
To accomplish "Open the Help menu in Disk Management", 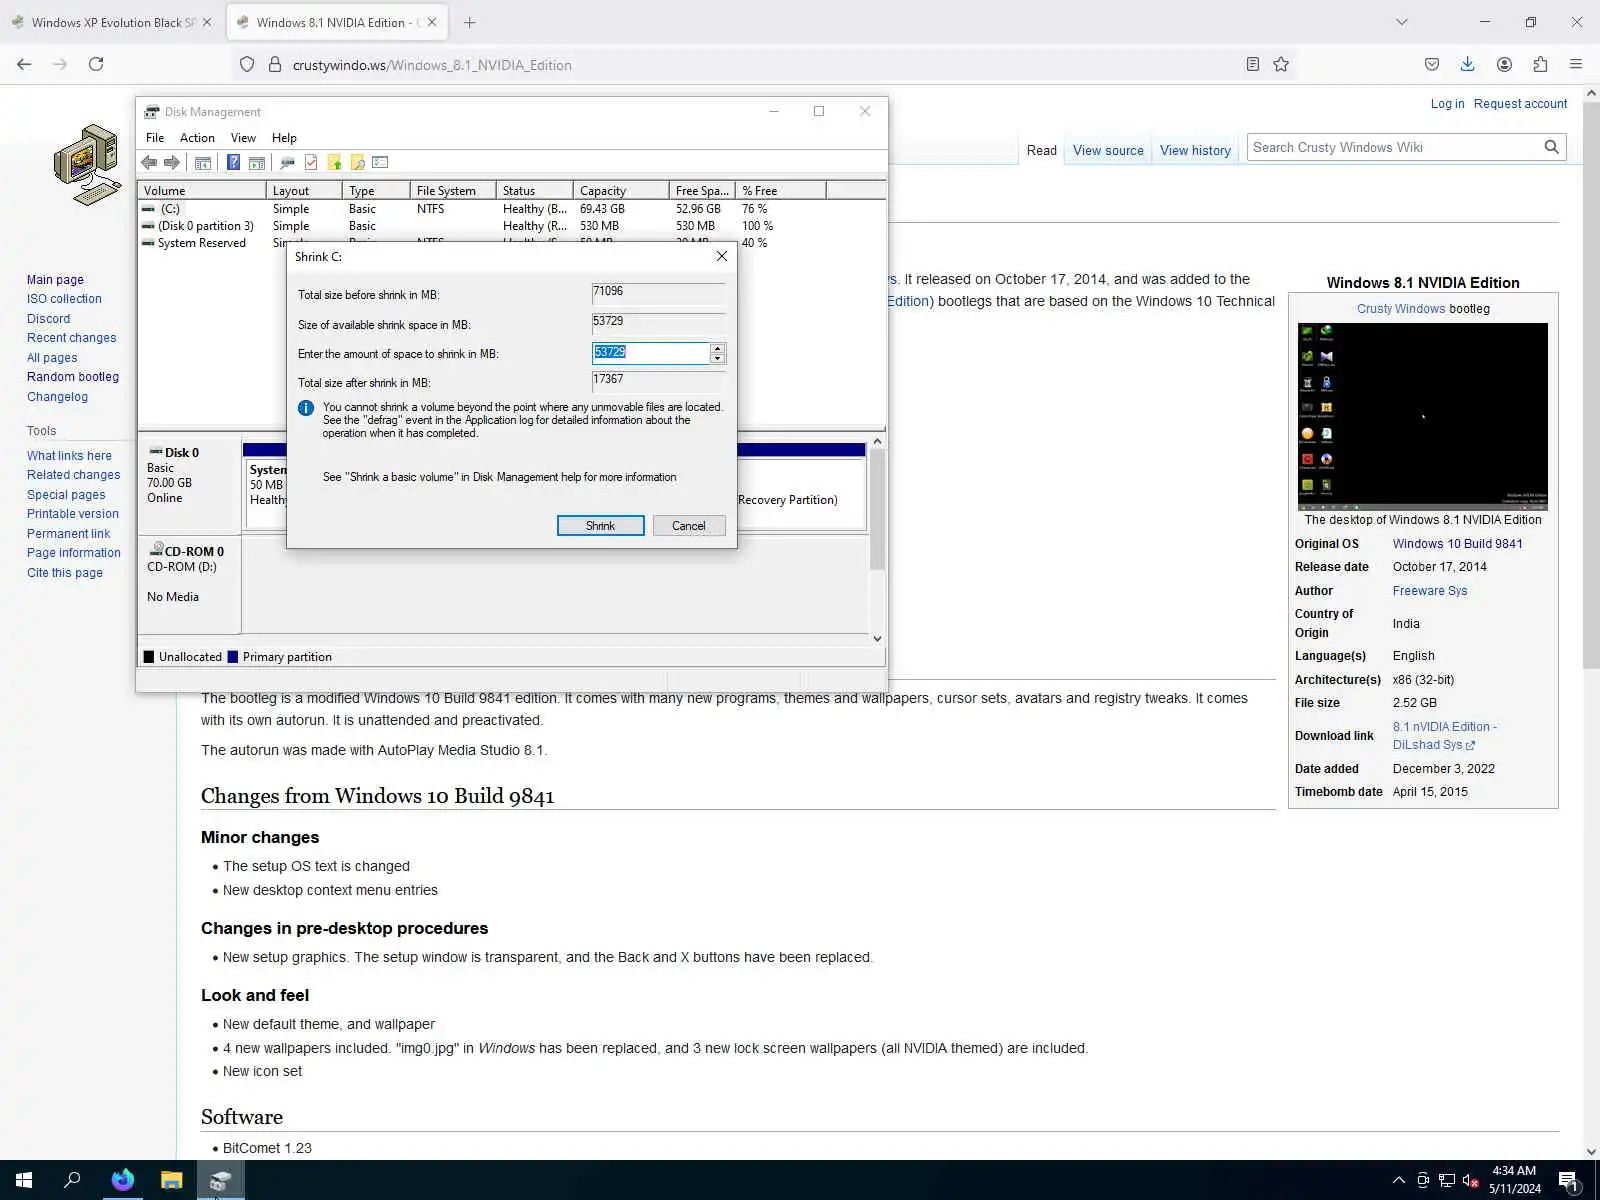I will click(x=284, y=138).
